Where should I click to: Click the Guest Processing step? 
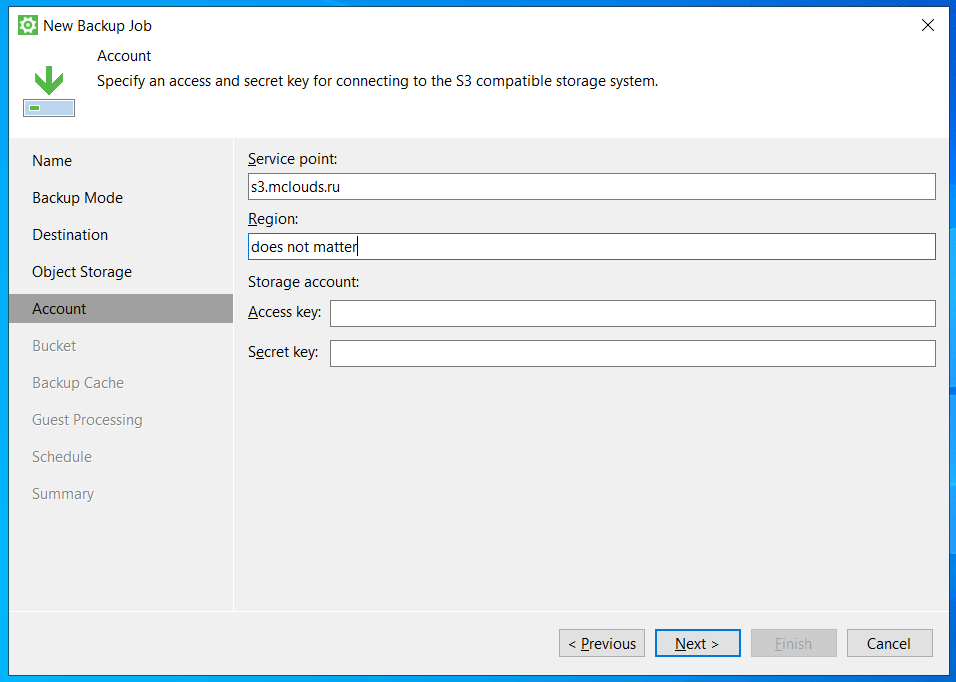point(87,420)
